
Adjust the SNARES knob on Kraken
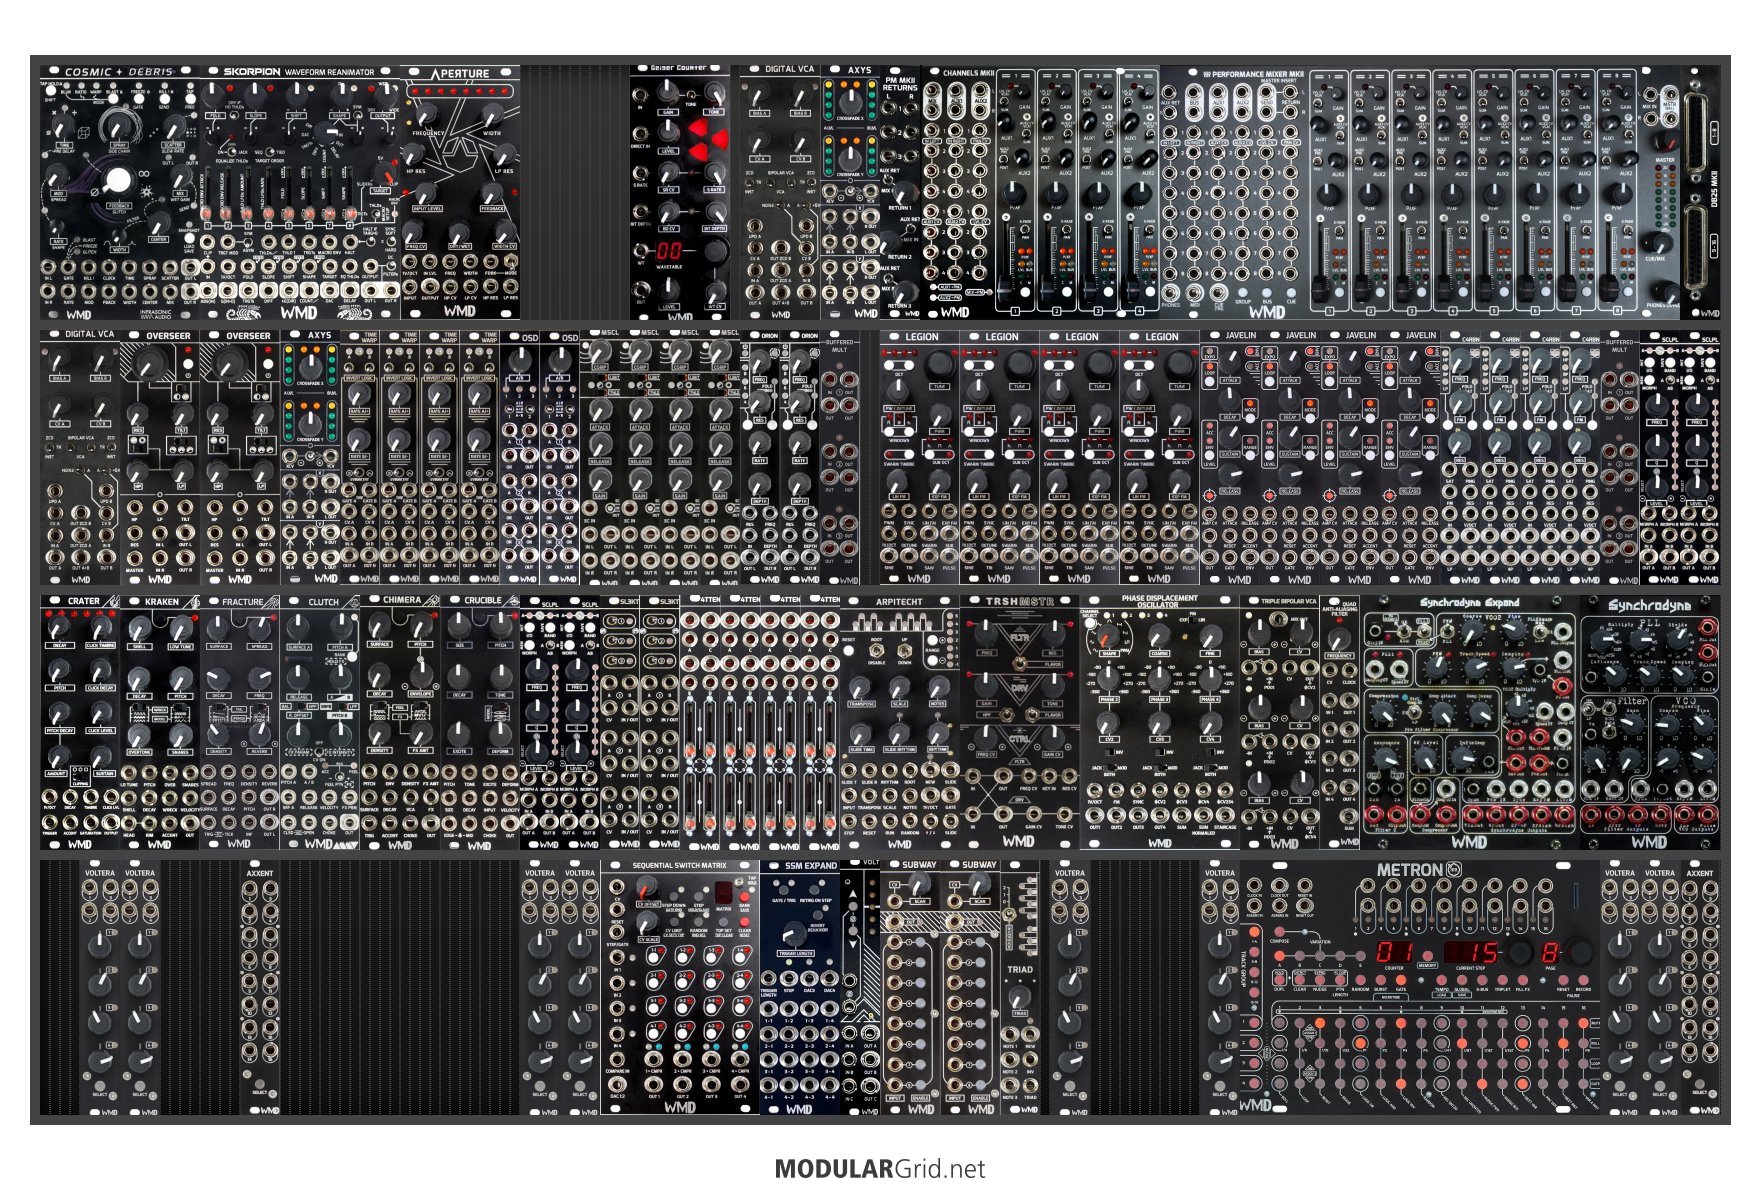180,735
